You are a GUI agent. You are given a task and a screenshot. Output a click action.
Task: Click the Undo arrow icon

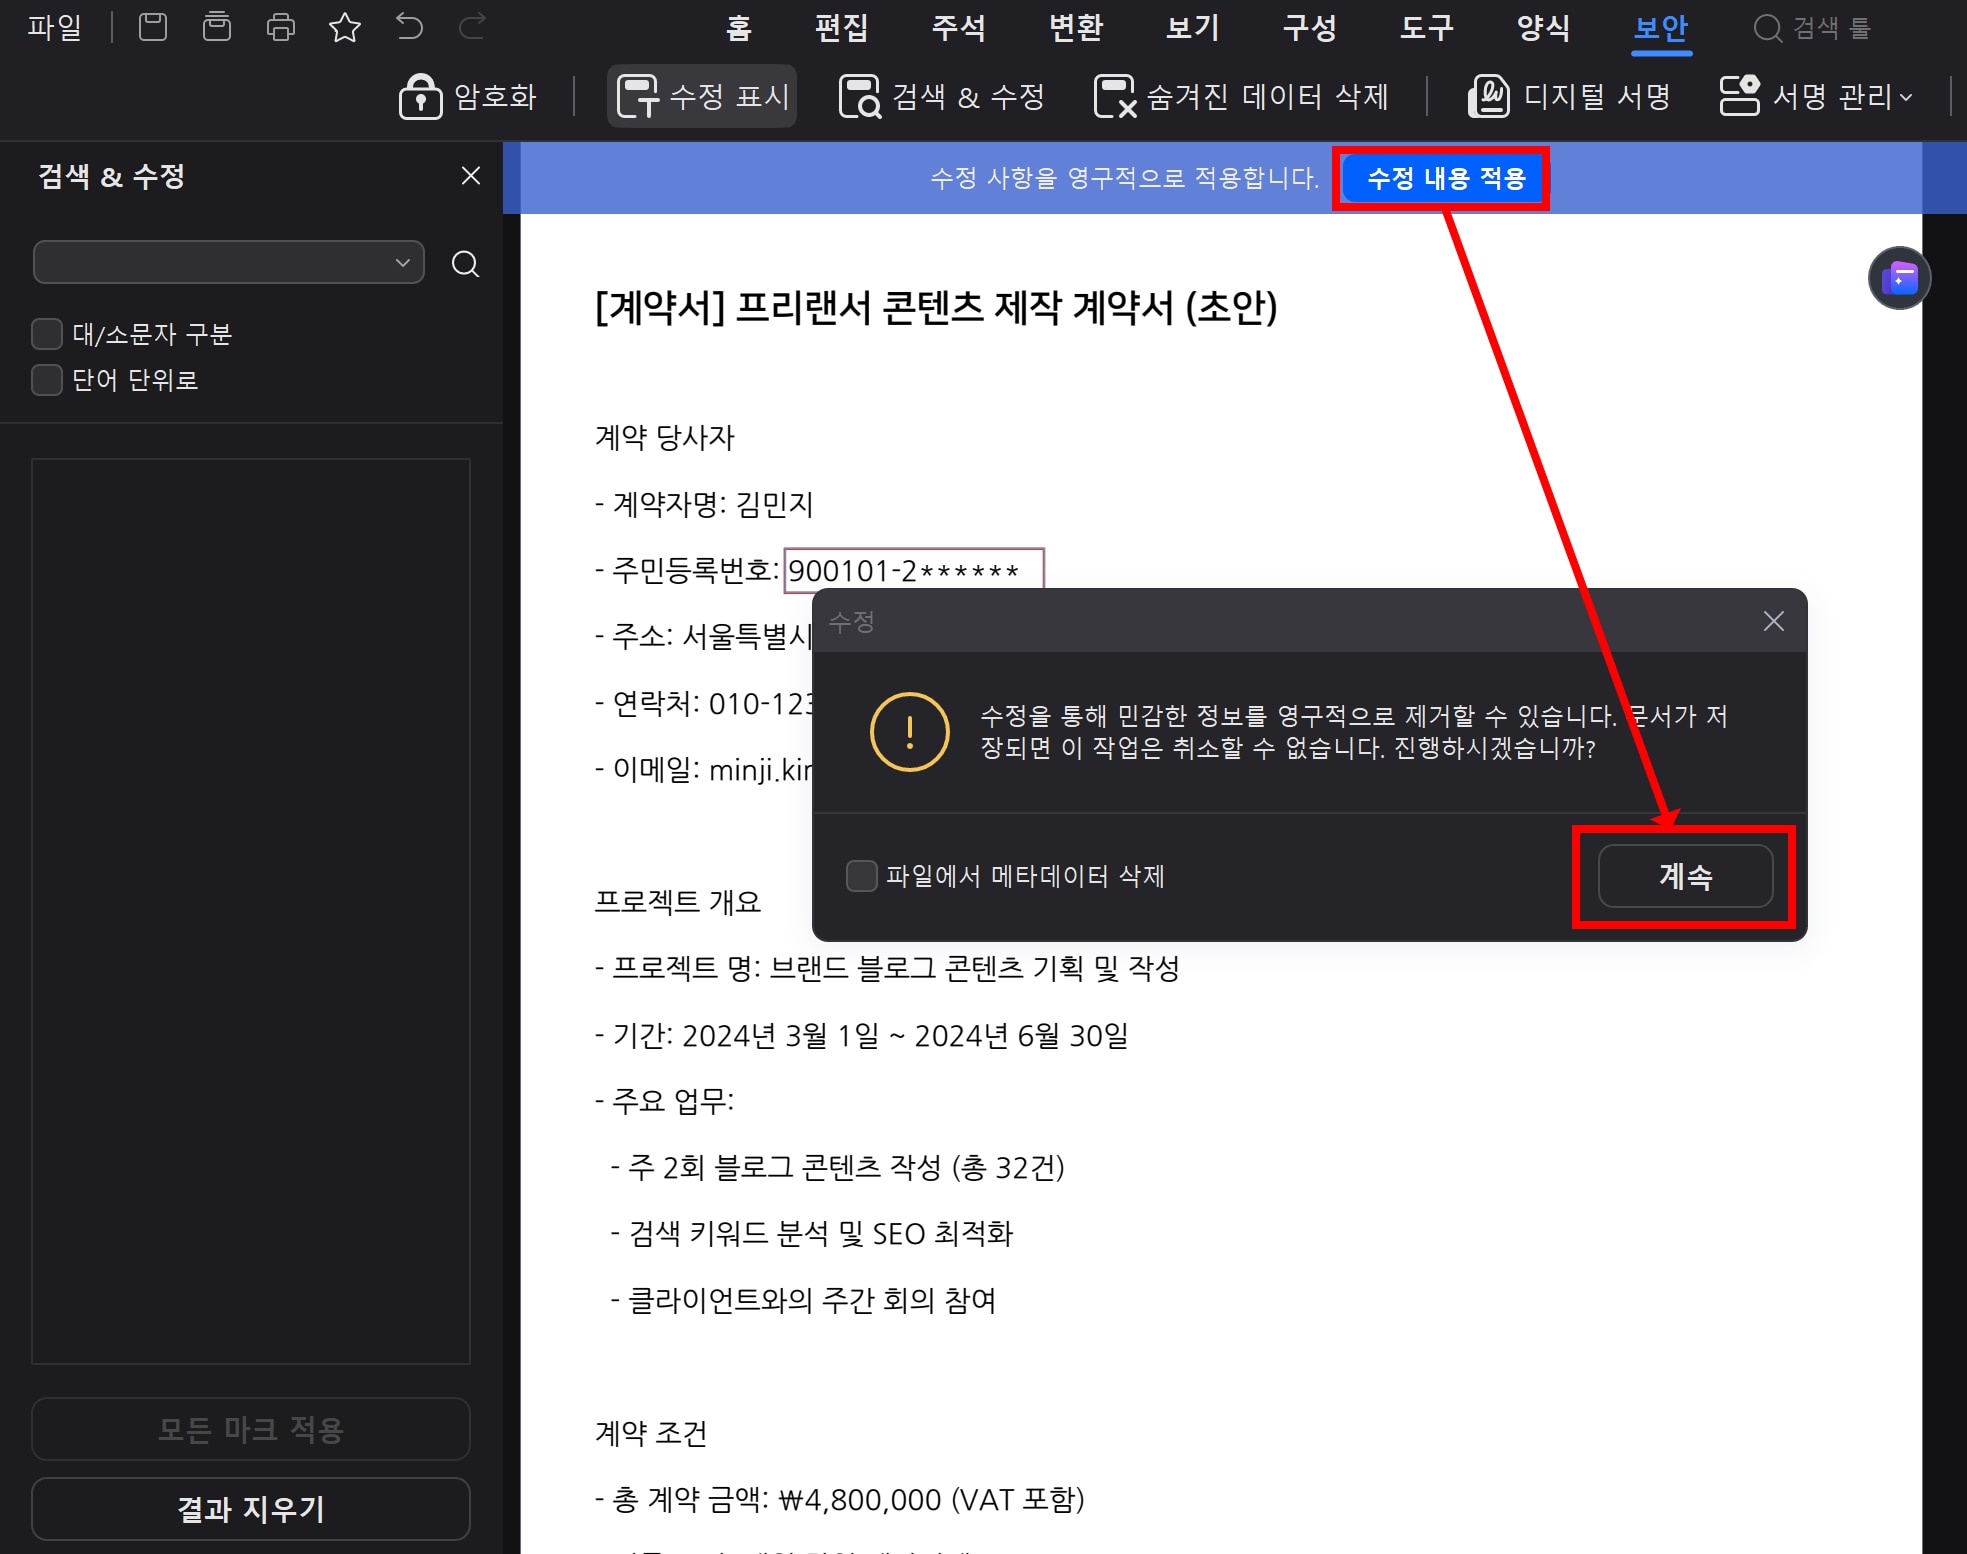(x=409, y=27)
